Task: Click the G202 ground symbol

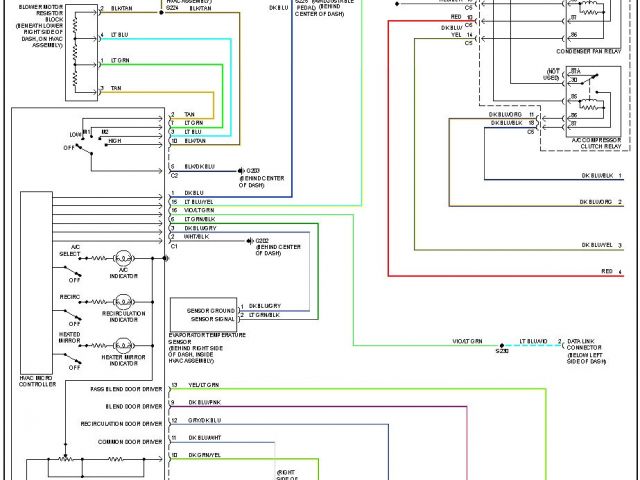Action: pyautogui.click(x=250, y=241)
